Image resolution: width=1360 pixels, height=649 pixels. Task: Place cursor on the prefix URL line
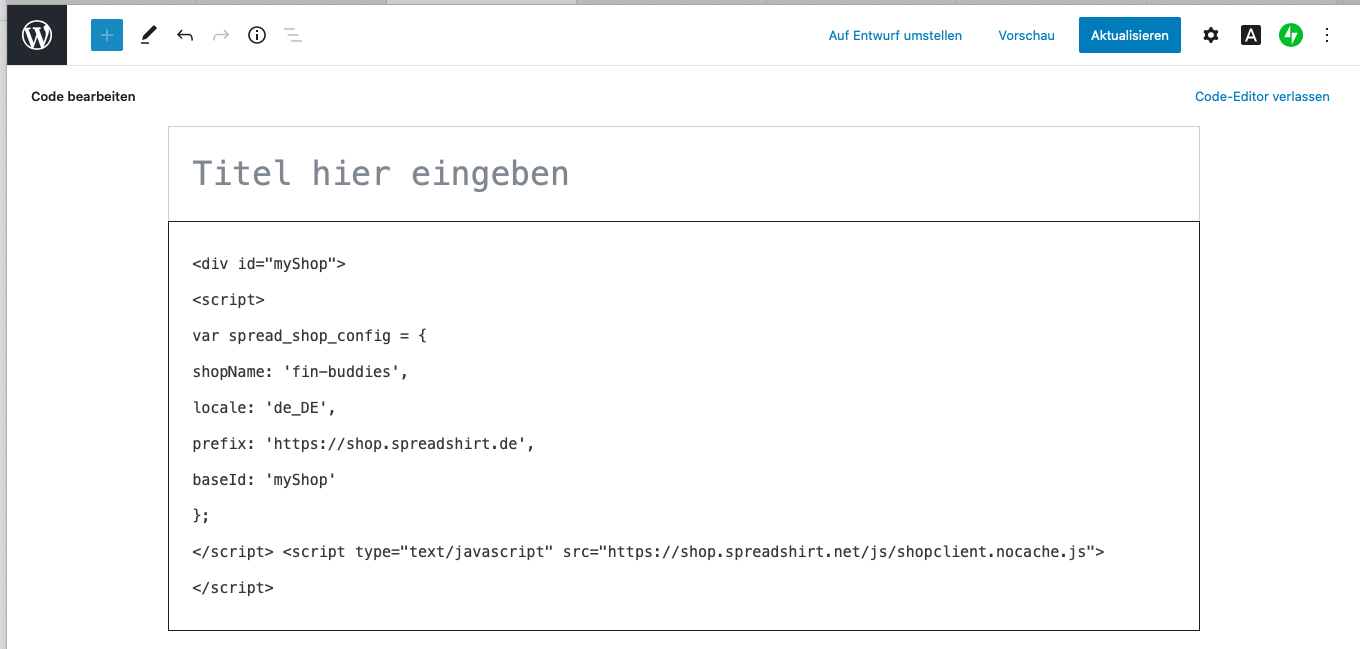(363, 444)
